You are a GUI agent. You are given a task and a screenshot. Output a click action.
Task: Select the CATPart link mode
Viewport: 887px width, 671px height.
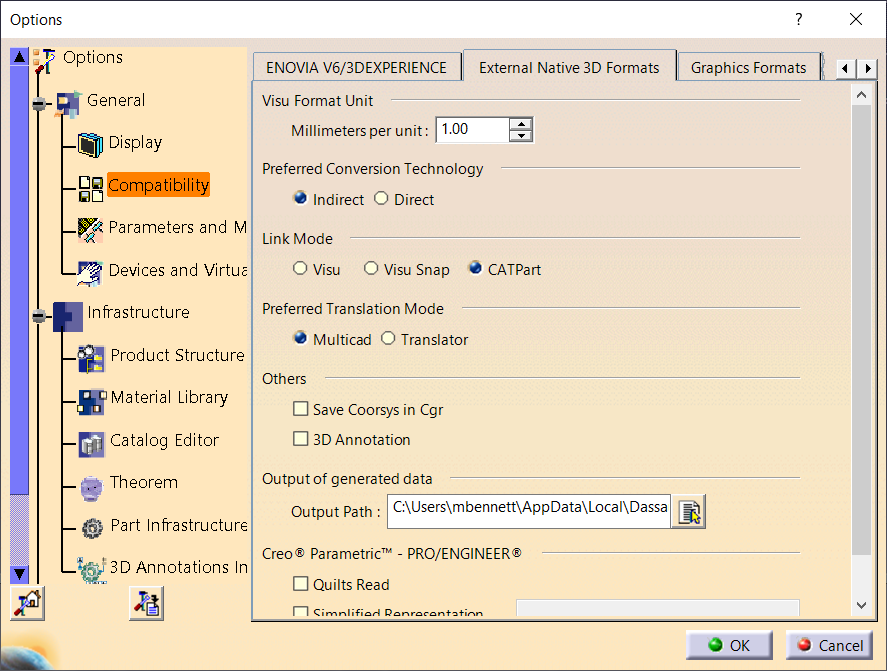475,268
